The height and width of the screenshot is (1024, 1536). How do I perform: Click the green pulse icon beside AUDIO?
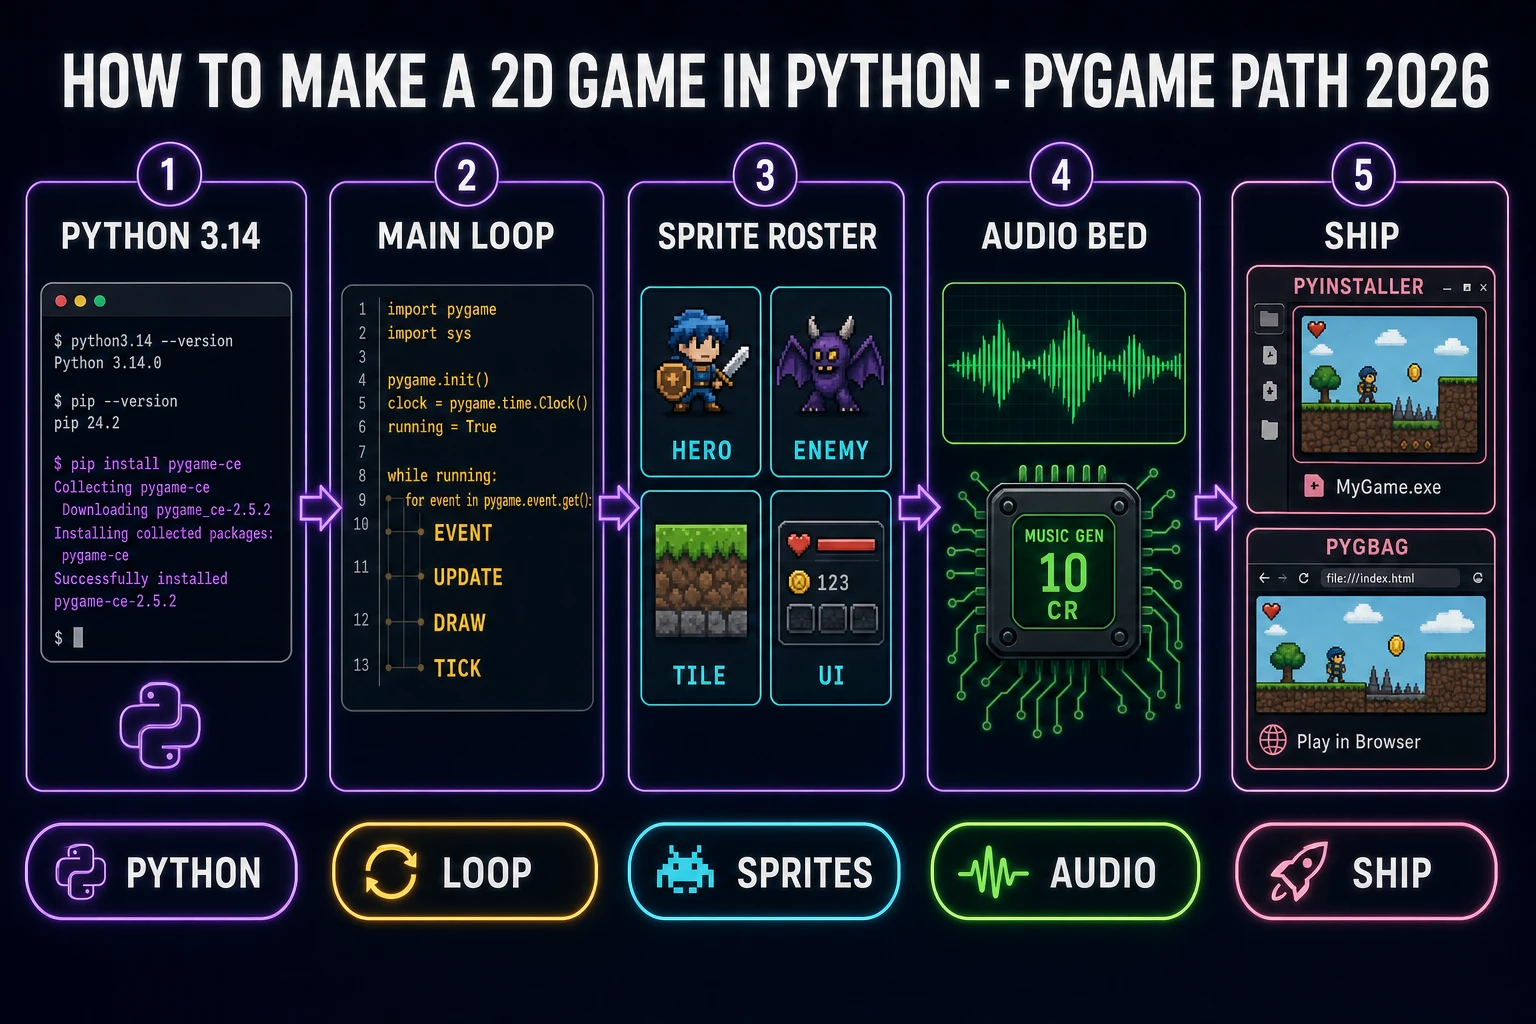[x=993, y=873]
